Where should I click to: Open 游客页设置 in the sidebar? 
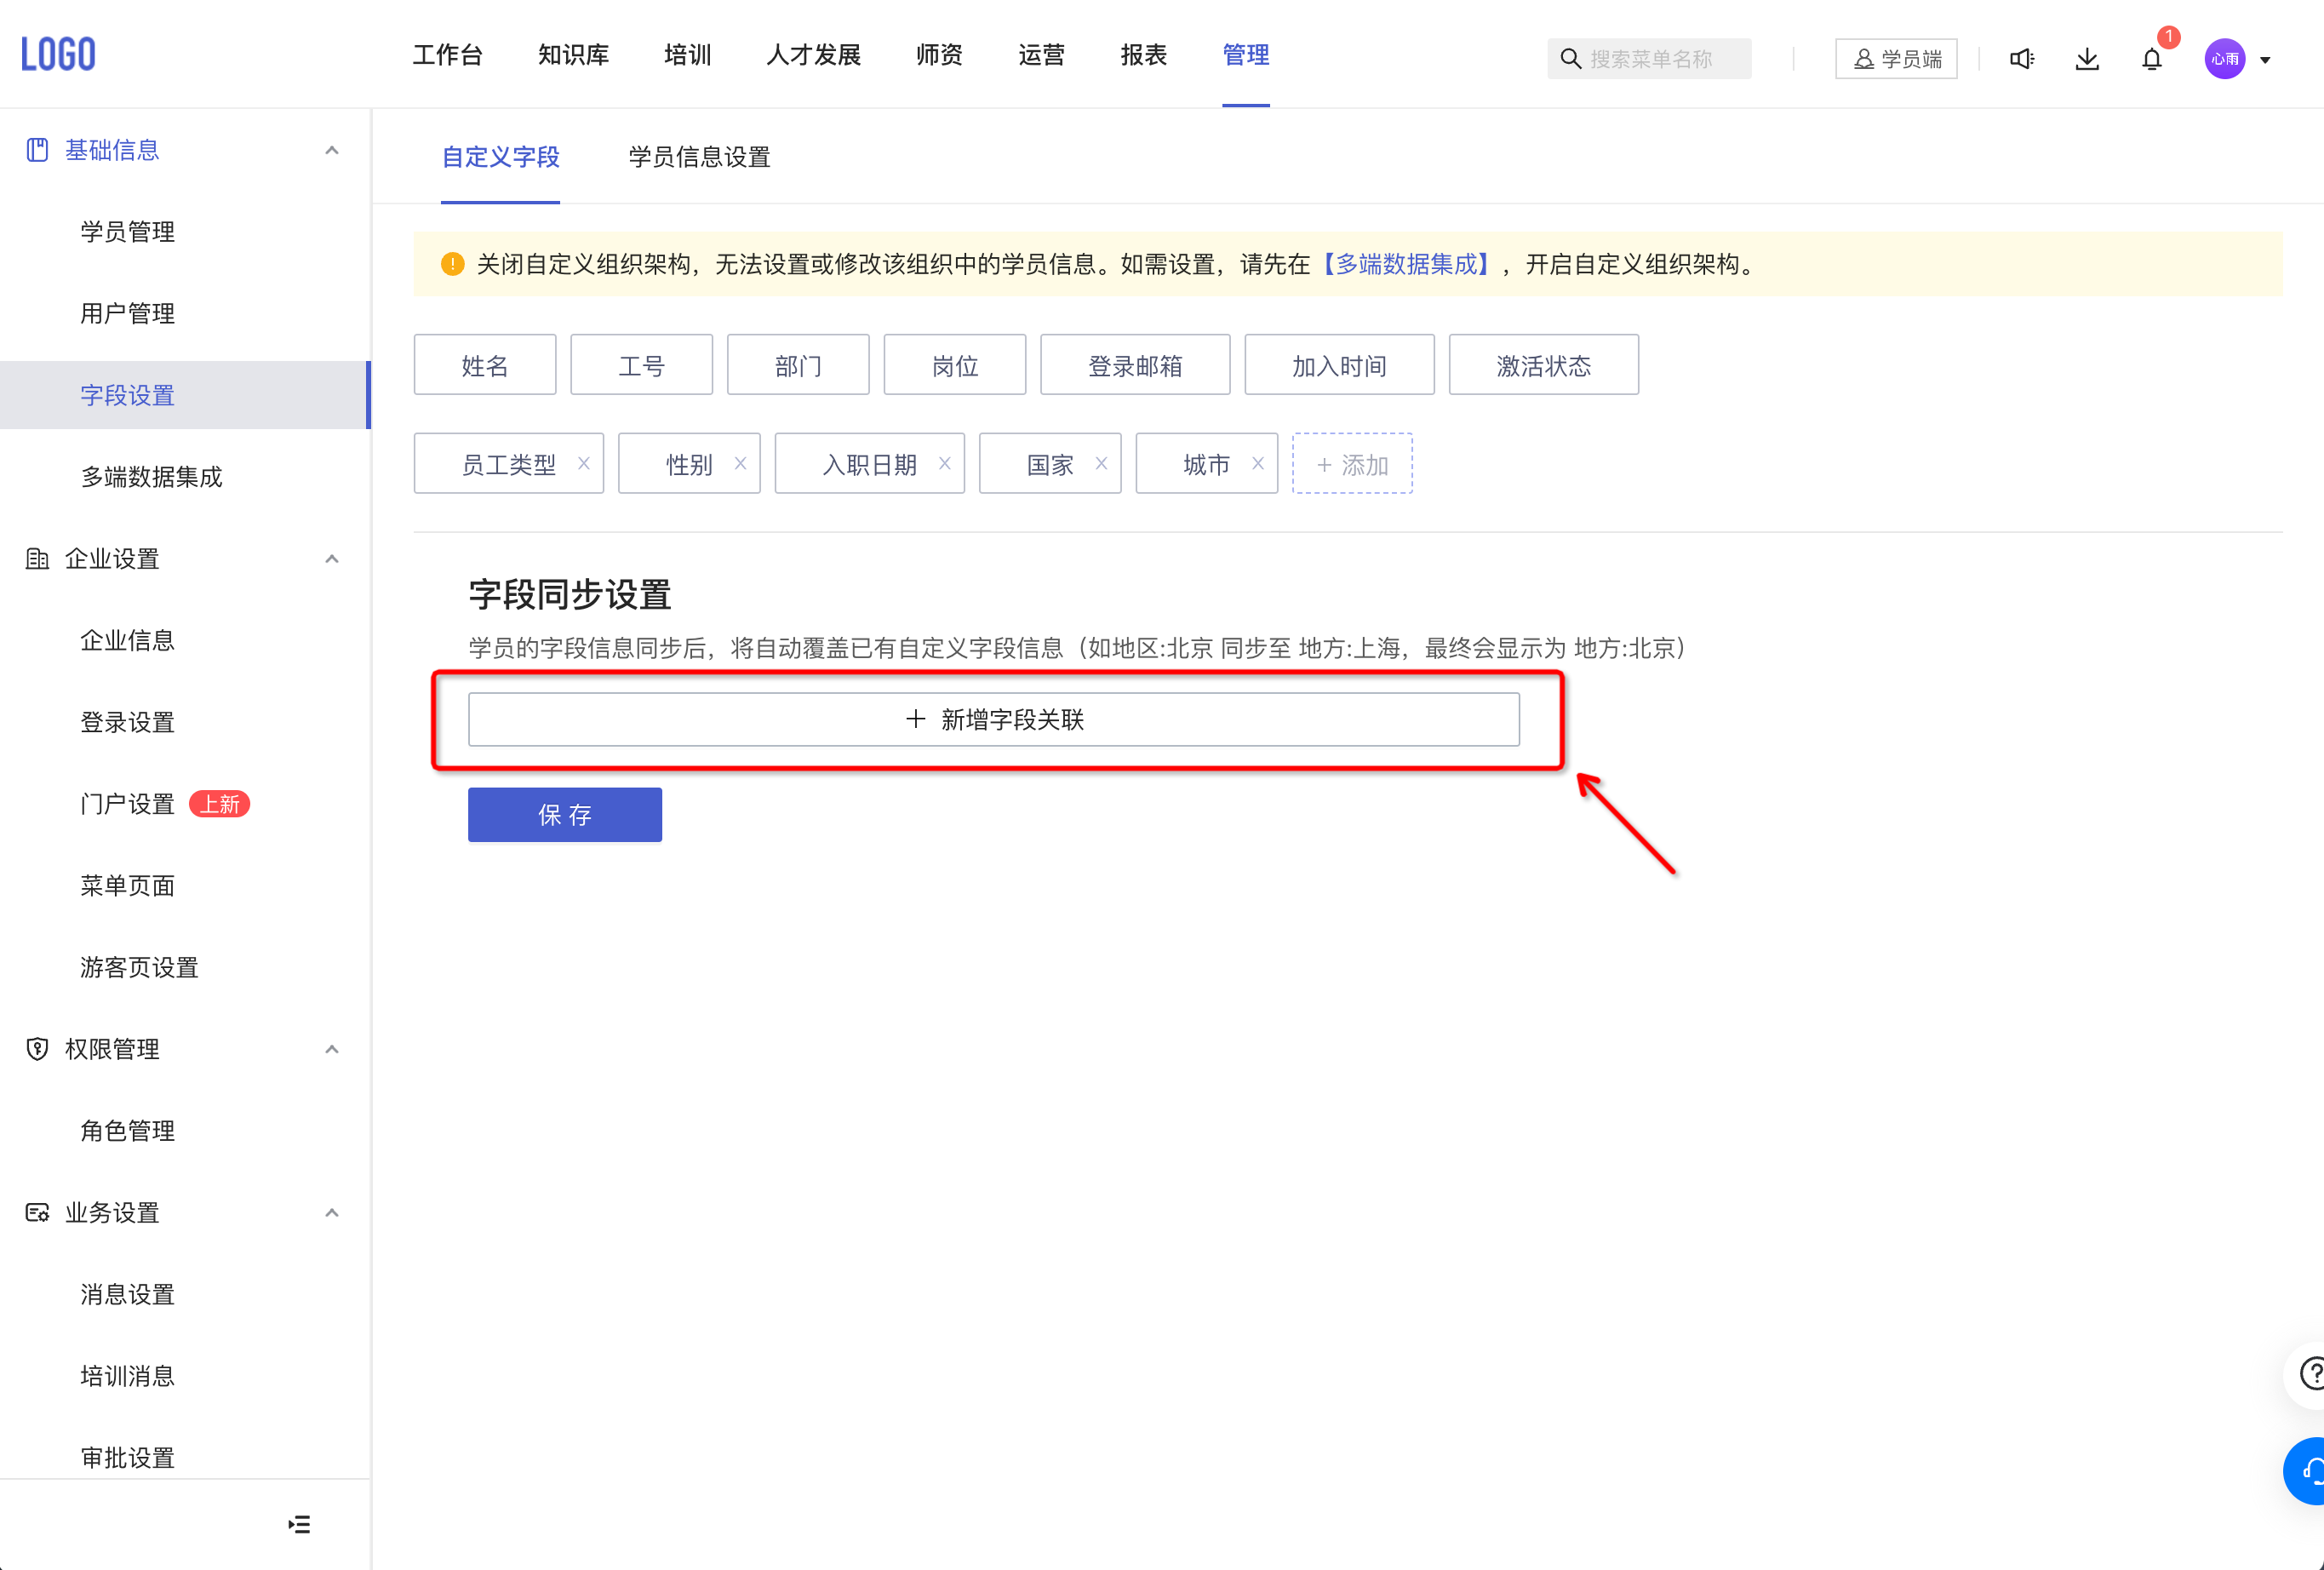(x=139, y=967)
